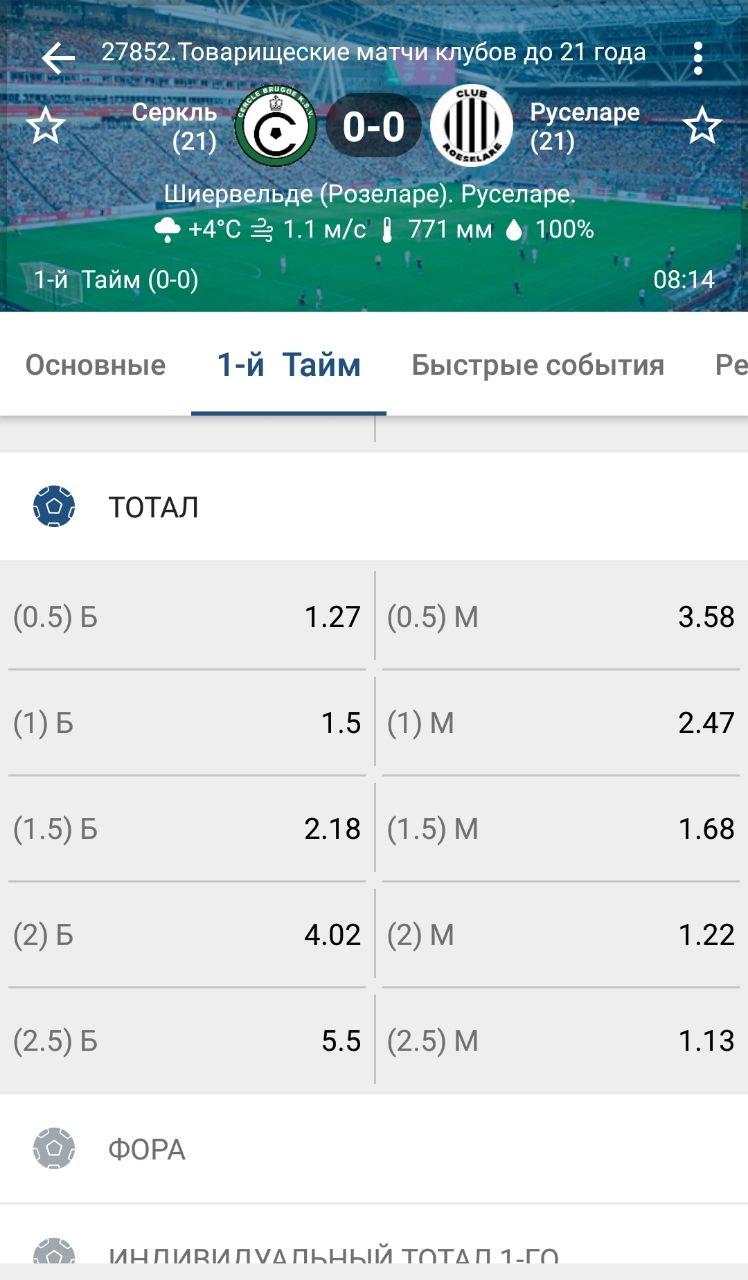Screen dimensions: 748x1280
Task: Open the three-dot overflow menu
Action: coord(698,58)
